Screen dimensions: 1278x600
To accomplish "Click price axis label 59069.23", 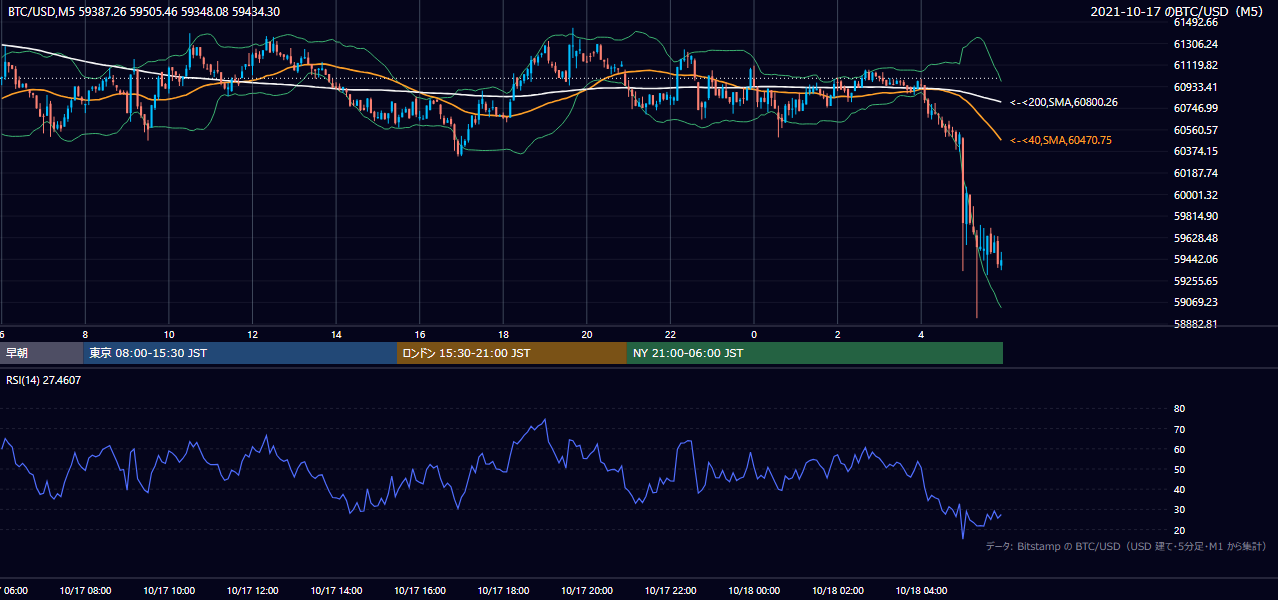I will [1195, 302].
